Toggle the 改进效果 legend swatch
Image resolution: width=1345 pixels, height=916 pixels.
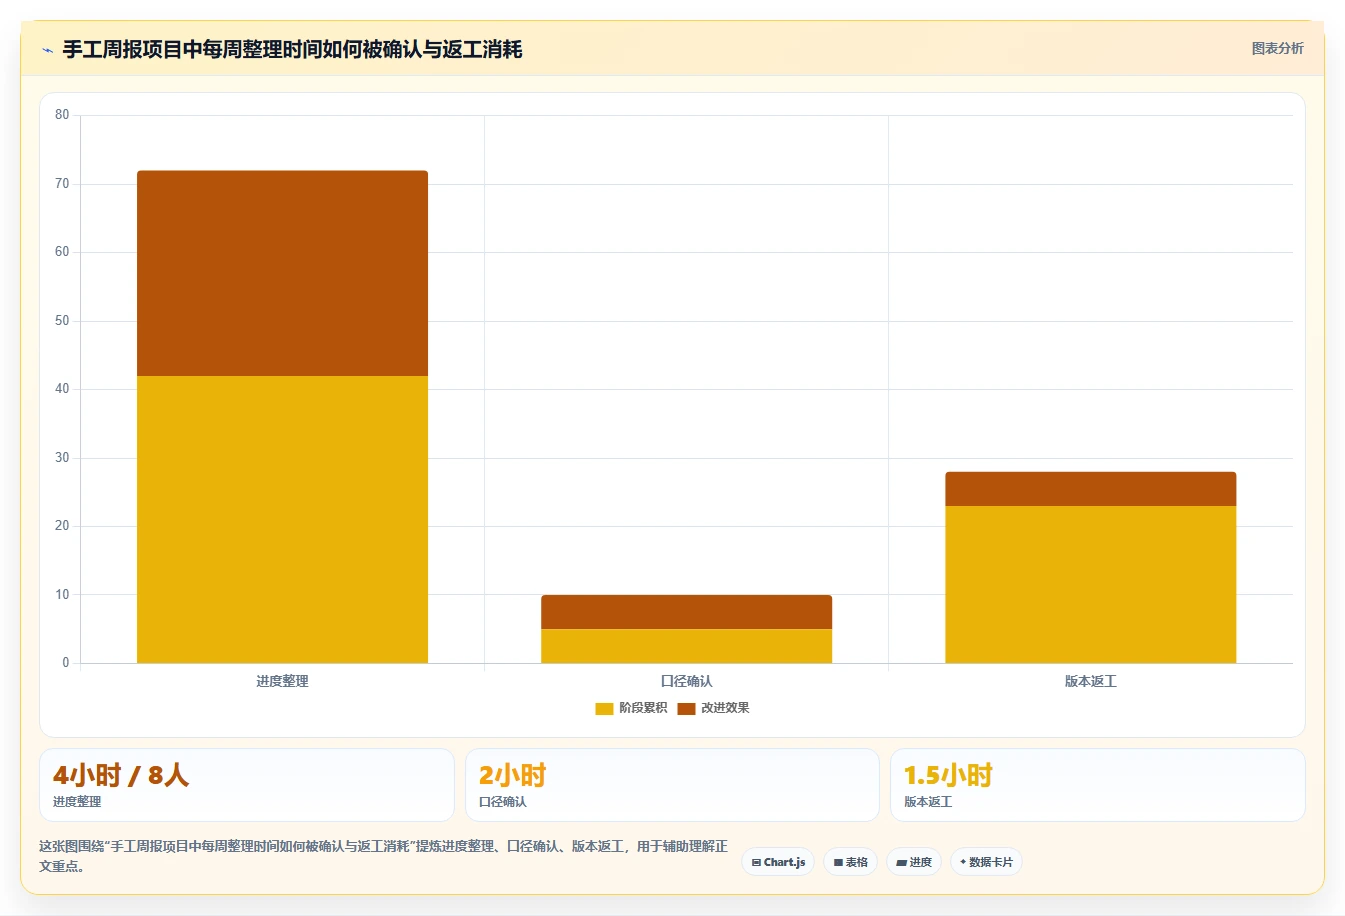click(686, 709)
